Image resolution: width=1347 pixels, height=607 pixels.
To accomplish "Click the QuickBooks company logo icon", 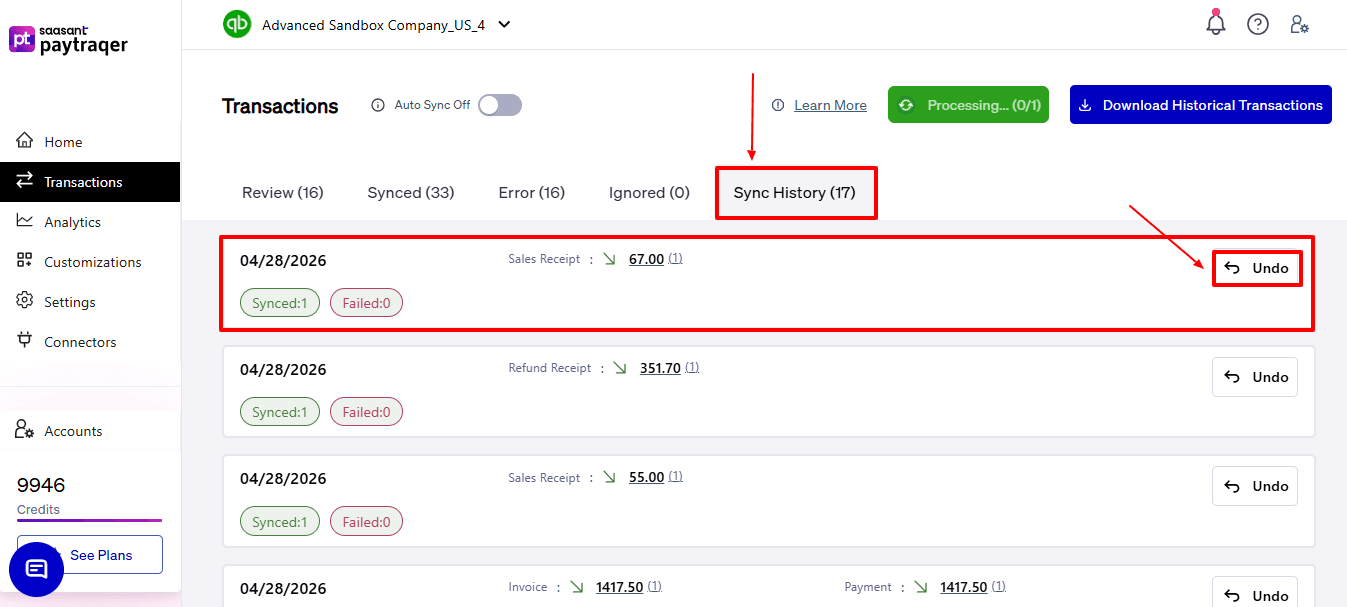I will point(237,24).
